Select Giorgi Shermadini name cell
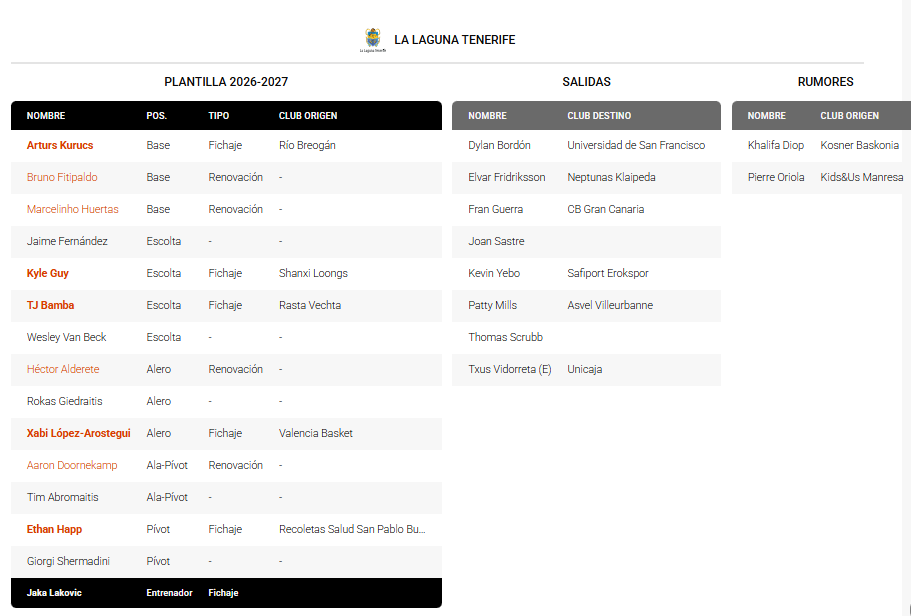The image size is (911, 616). tap(68, 561)
